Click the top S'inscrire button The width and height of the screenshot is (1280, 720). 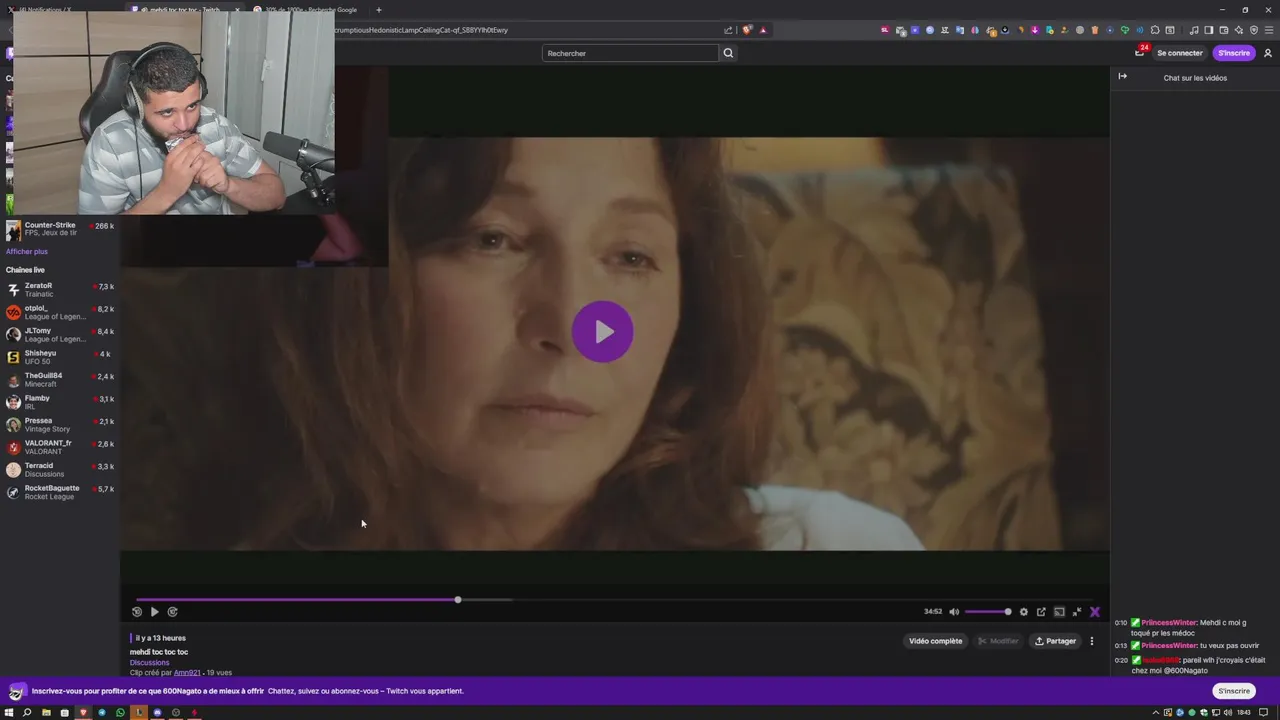(1234, 53)
